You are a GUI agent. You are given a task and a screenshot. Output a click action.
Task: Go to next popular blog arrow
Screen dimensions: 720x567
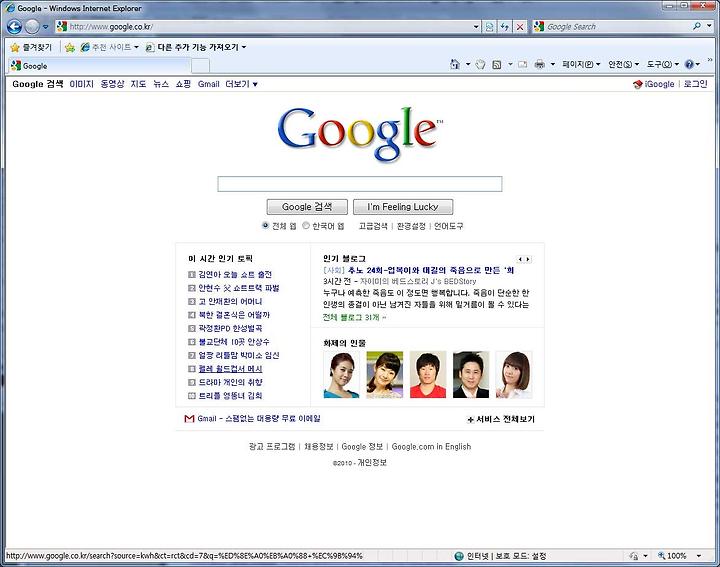click(x=528, y=259)
